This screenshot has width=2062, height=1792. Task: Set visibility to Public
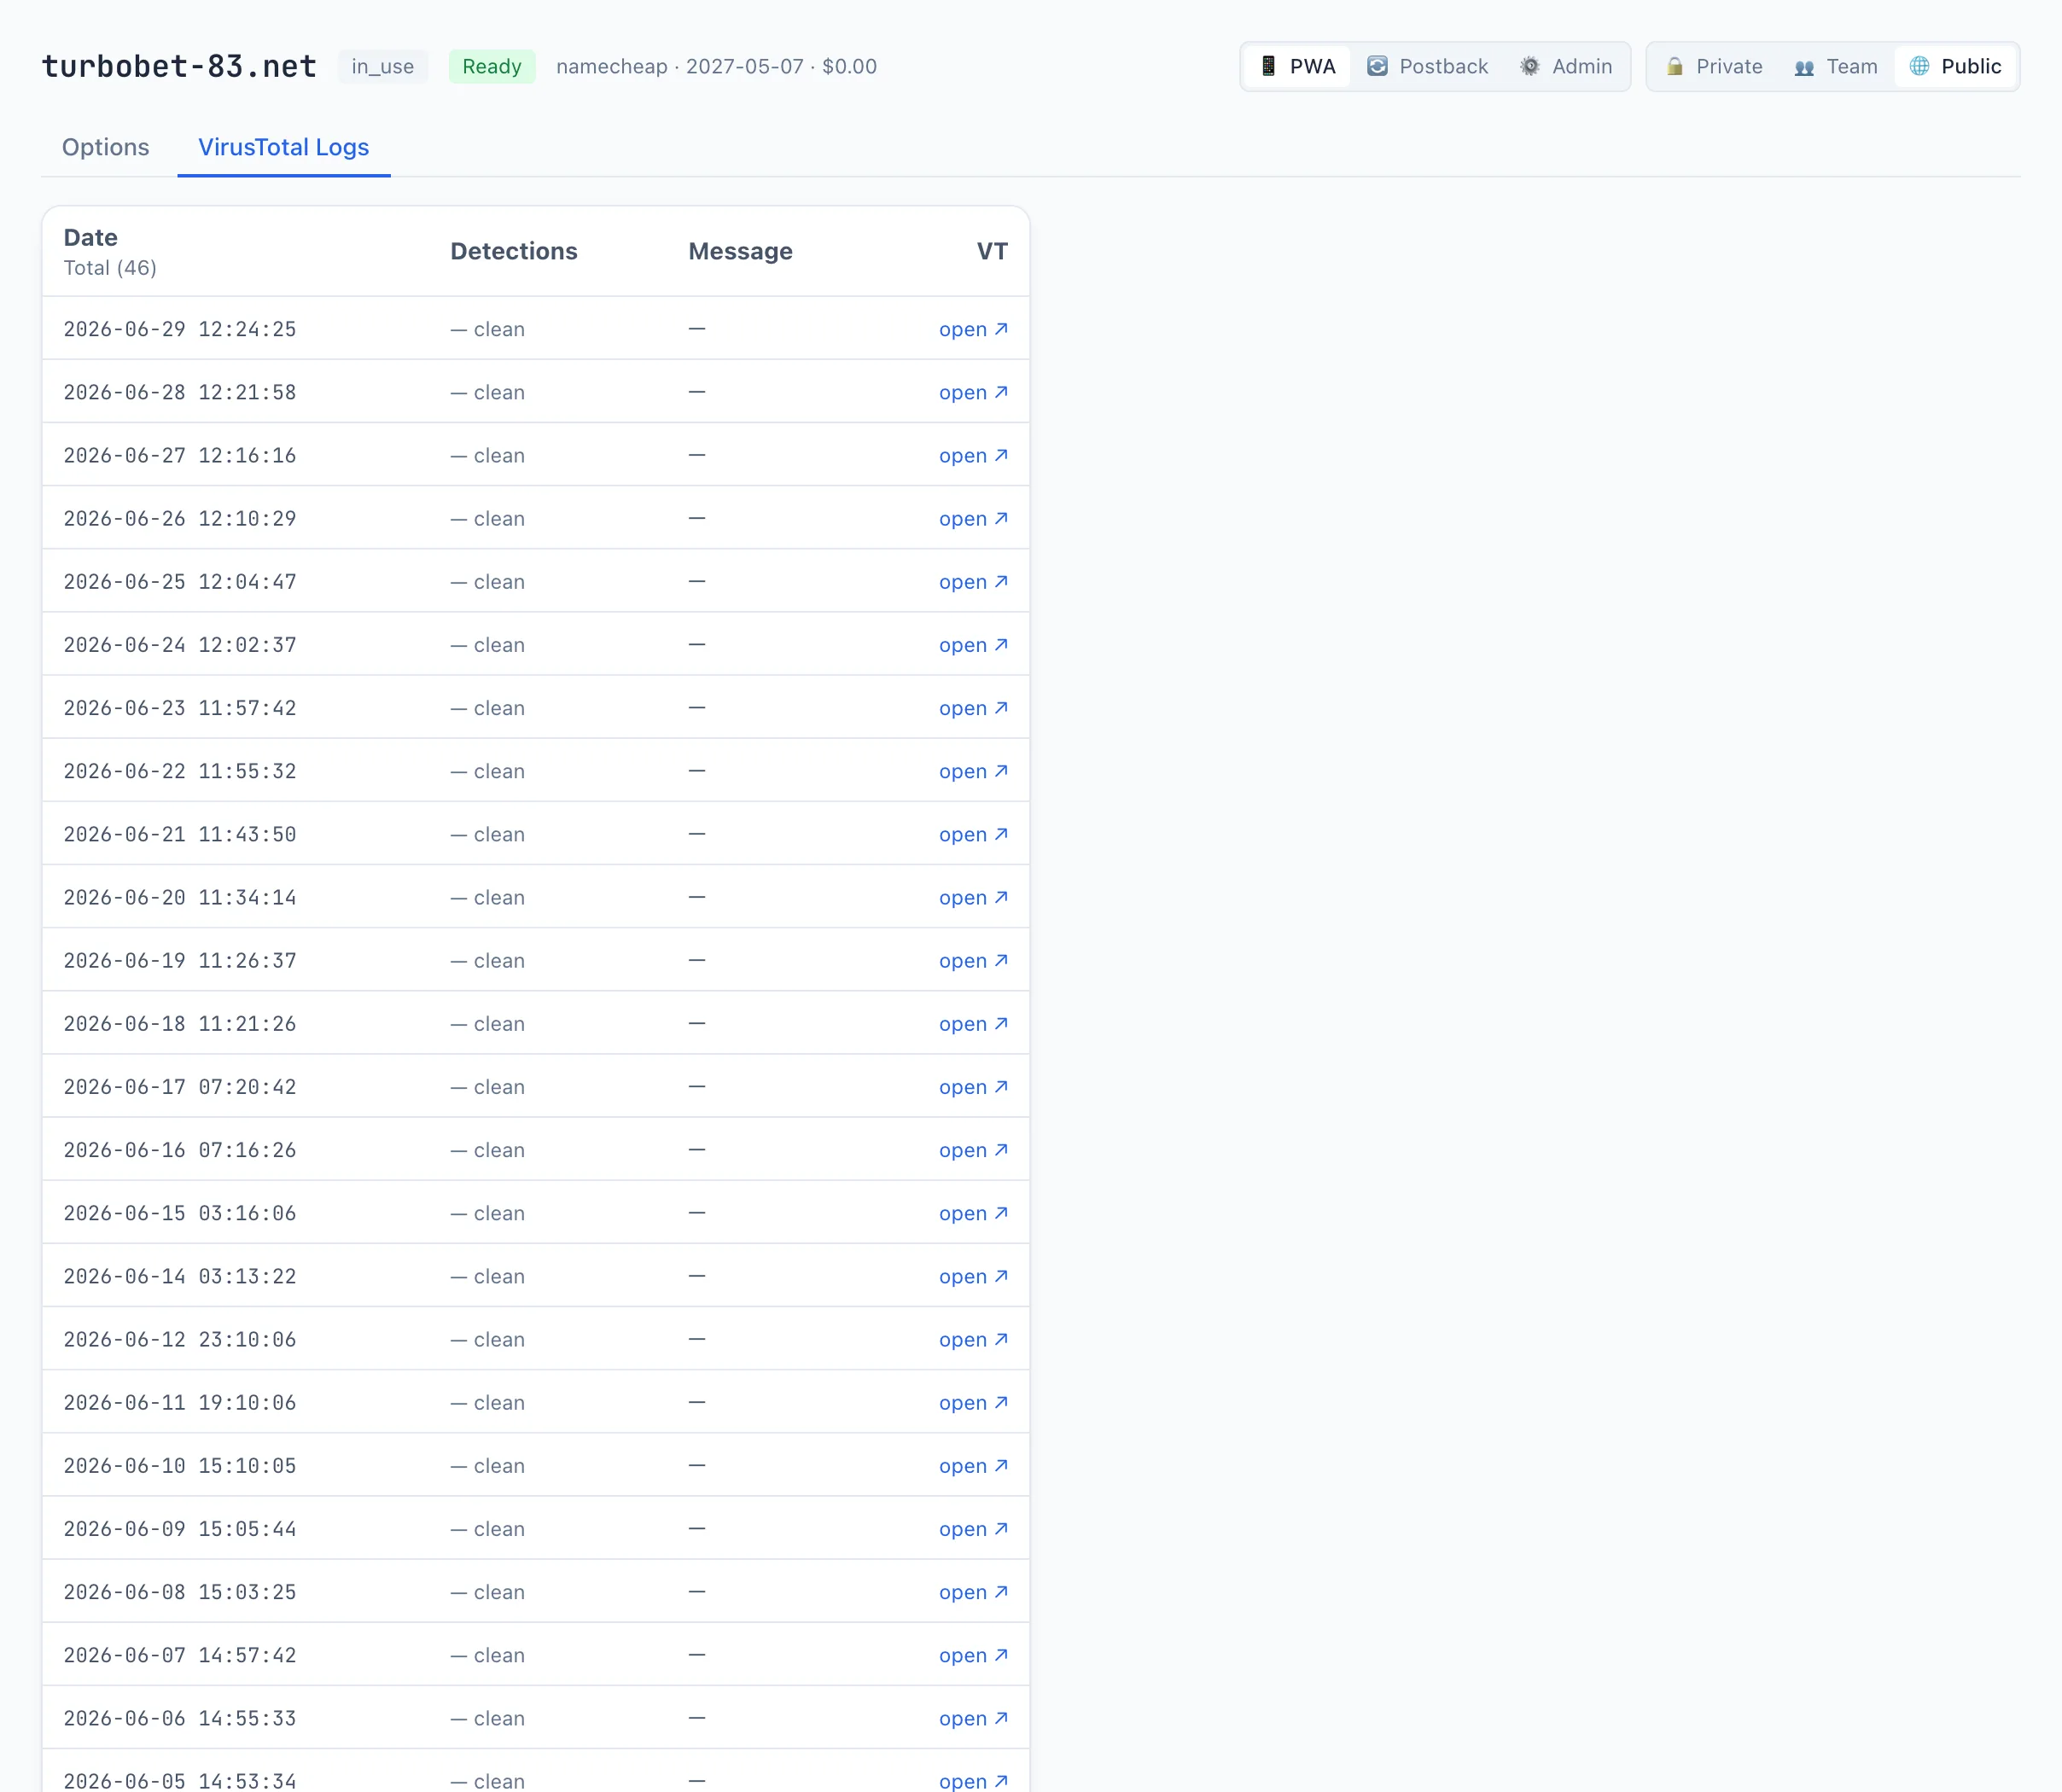pos(1955,66)
